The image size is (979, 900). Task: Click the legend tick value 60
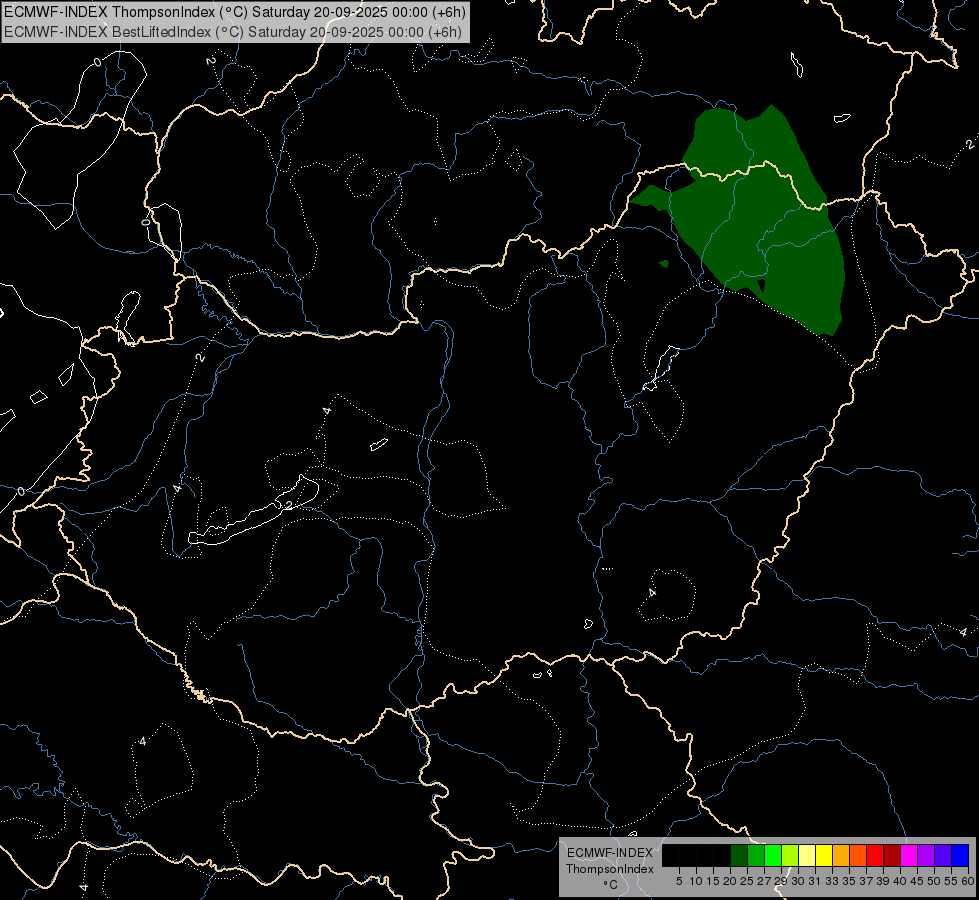[x=968, y=881]
